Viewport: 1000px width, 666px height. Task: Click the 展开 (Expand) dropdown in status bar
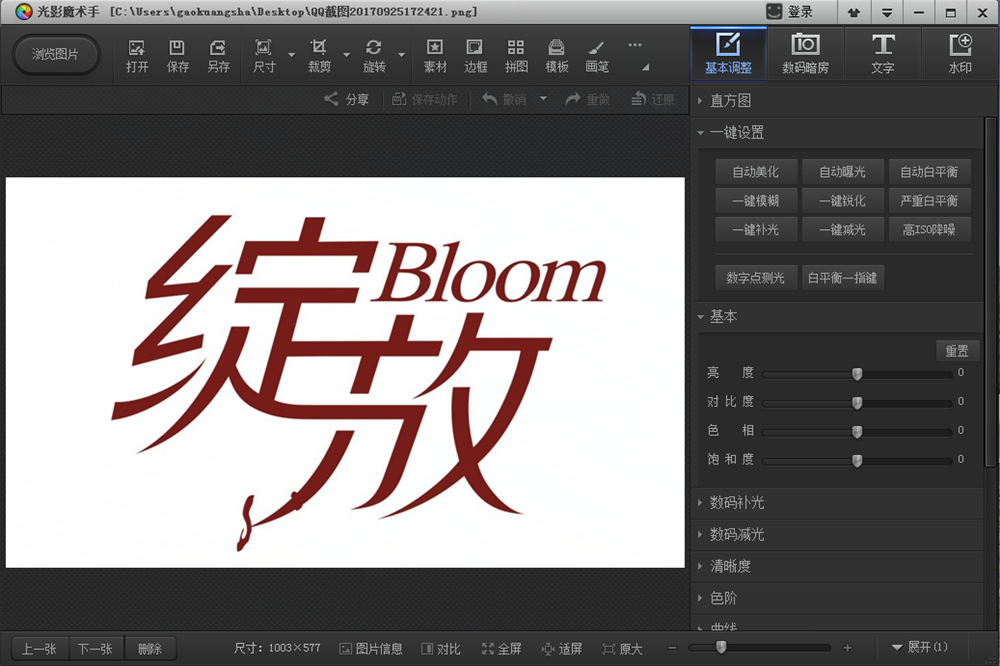tap(919, 648)
